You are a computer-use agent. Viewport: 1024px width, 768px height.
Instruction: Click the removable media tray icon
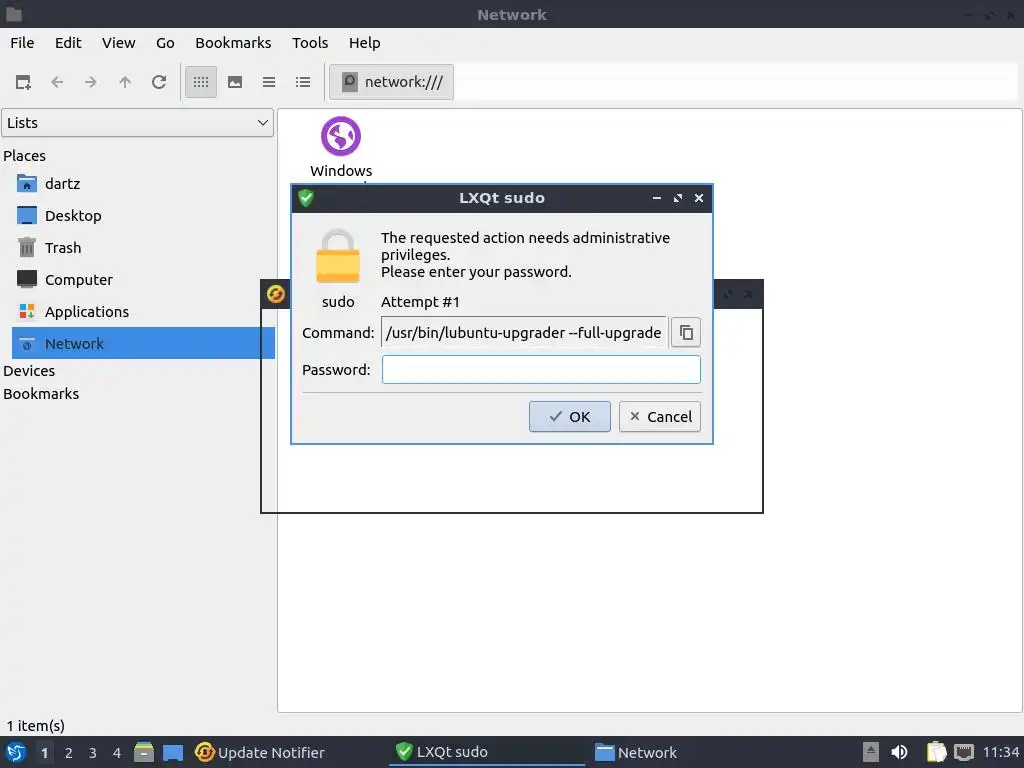871,752
